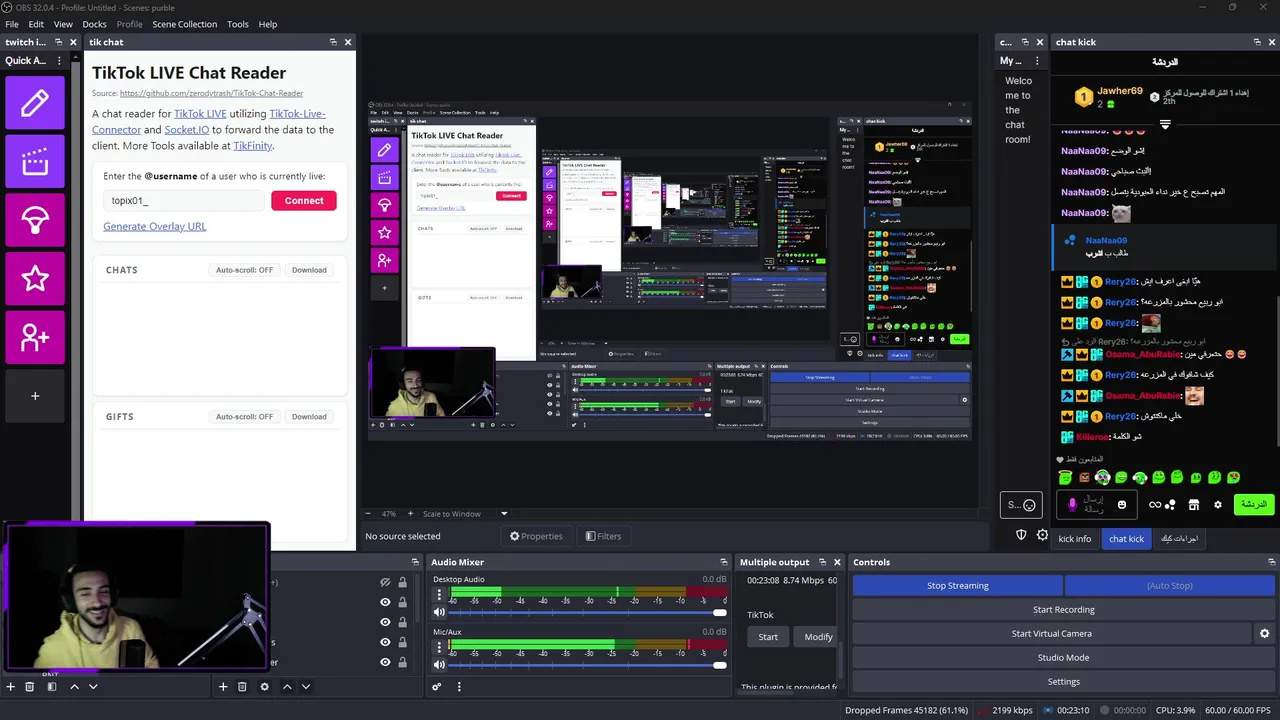Open Desktop Audio three-dot menu

[x=439, y=595]
